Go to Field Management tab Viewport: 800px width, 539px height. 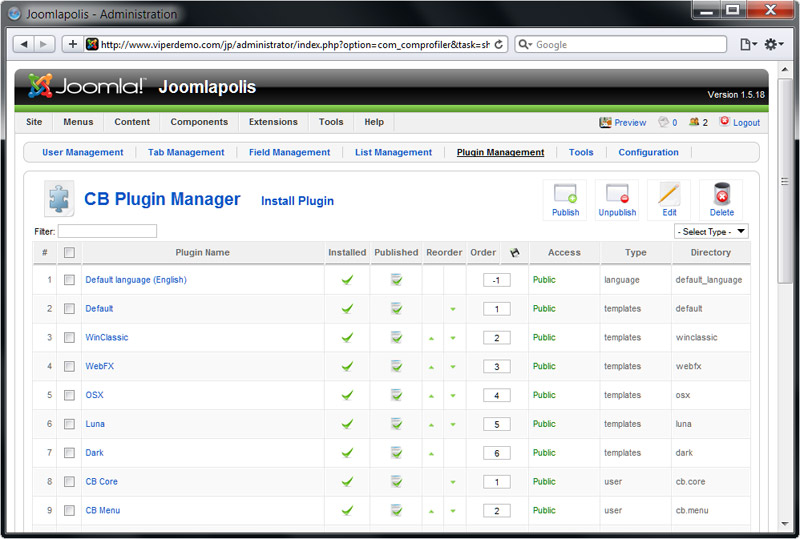289,152
